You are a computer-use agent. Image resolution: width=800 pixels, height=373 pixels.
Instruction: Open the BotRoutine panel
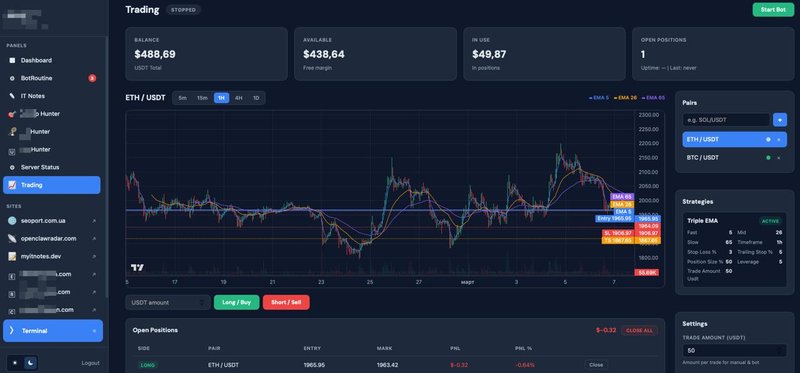52,78
